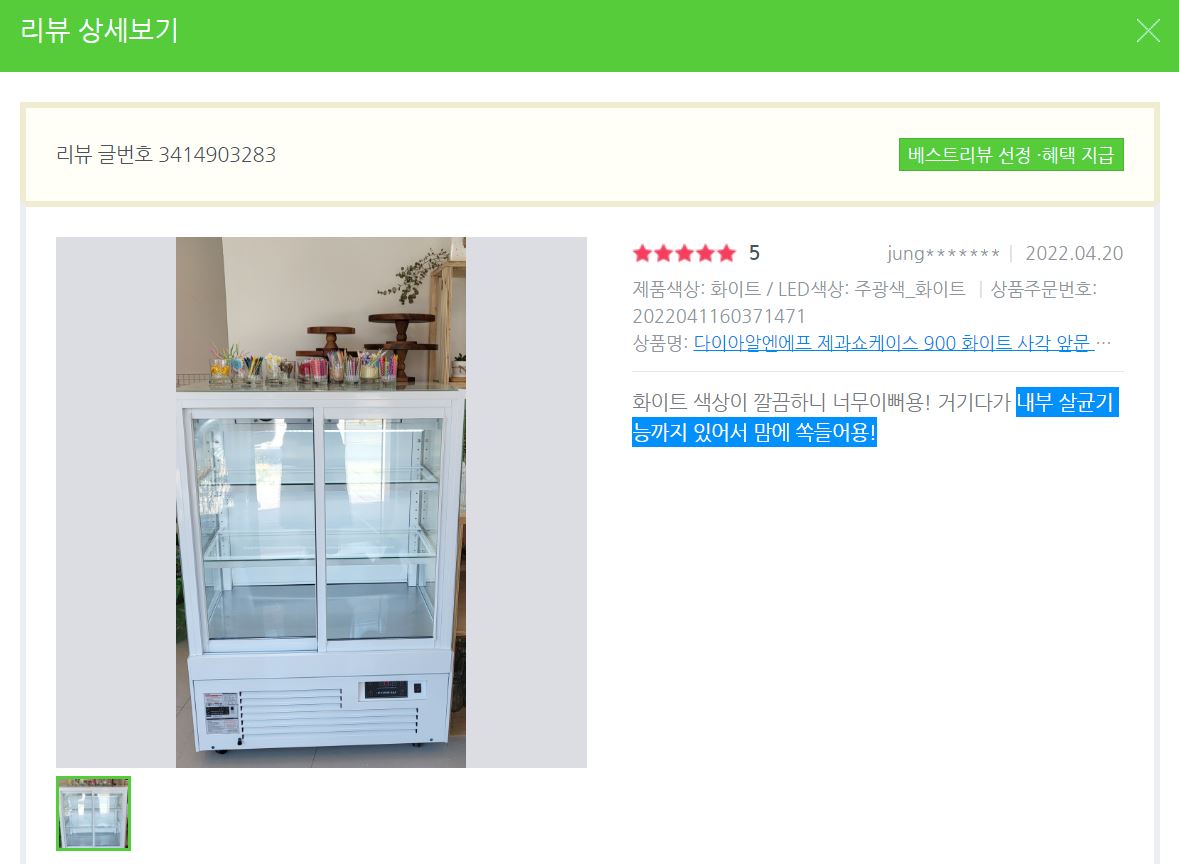Image resolution: width=1179 pixels, height=864 pixels.
Task: Open the 다이아알엔에프 제과쇼케이스 900 product link
Action: click(892, 343)
